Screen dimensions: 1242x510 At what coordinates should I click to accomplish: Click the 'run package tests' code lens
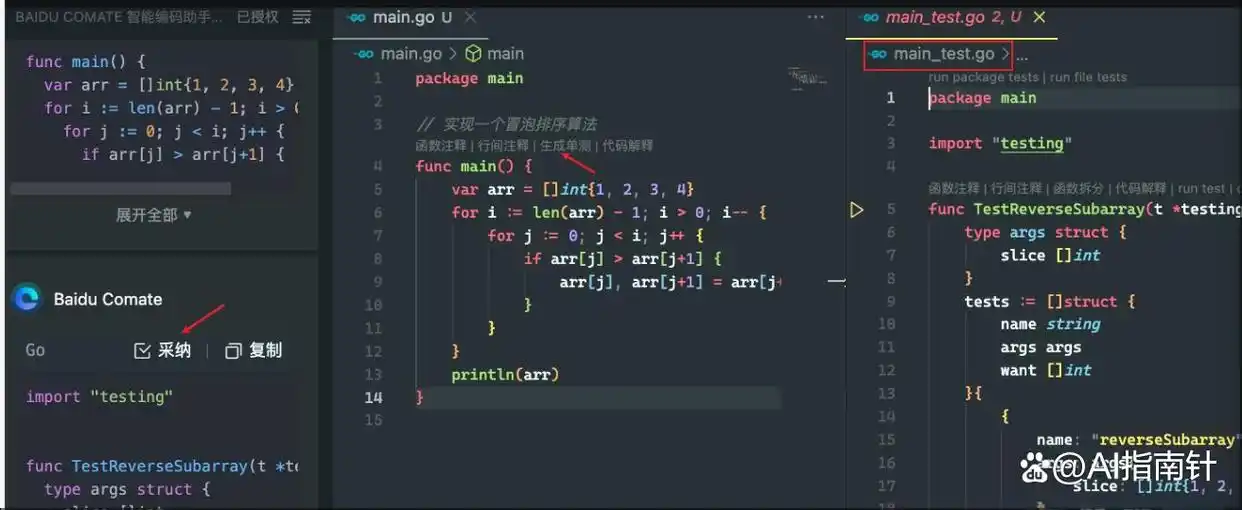(983, 77)
